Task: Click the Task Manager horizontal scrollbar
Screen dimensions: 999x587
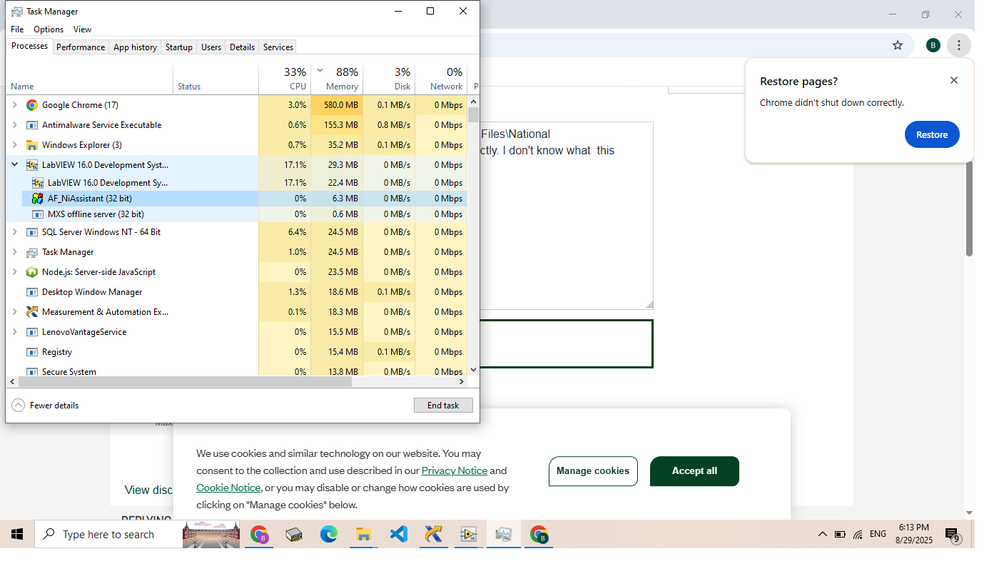Action: tap(185, 382)
